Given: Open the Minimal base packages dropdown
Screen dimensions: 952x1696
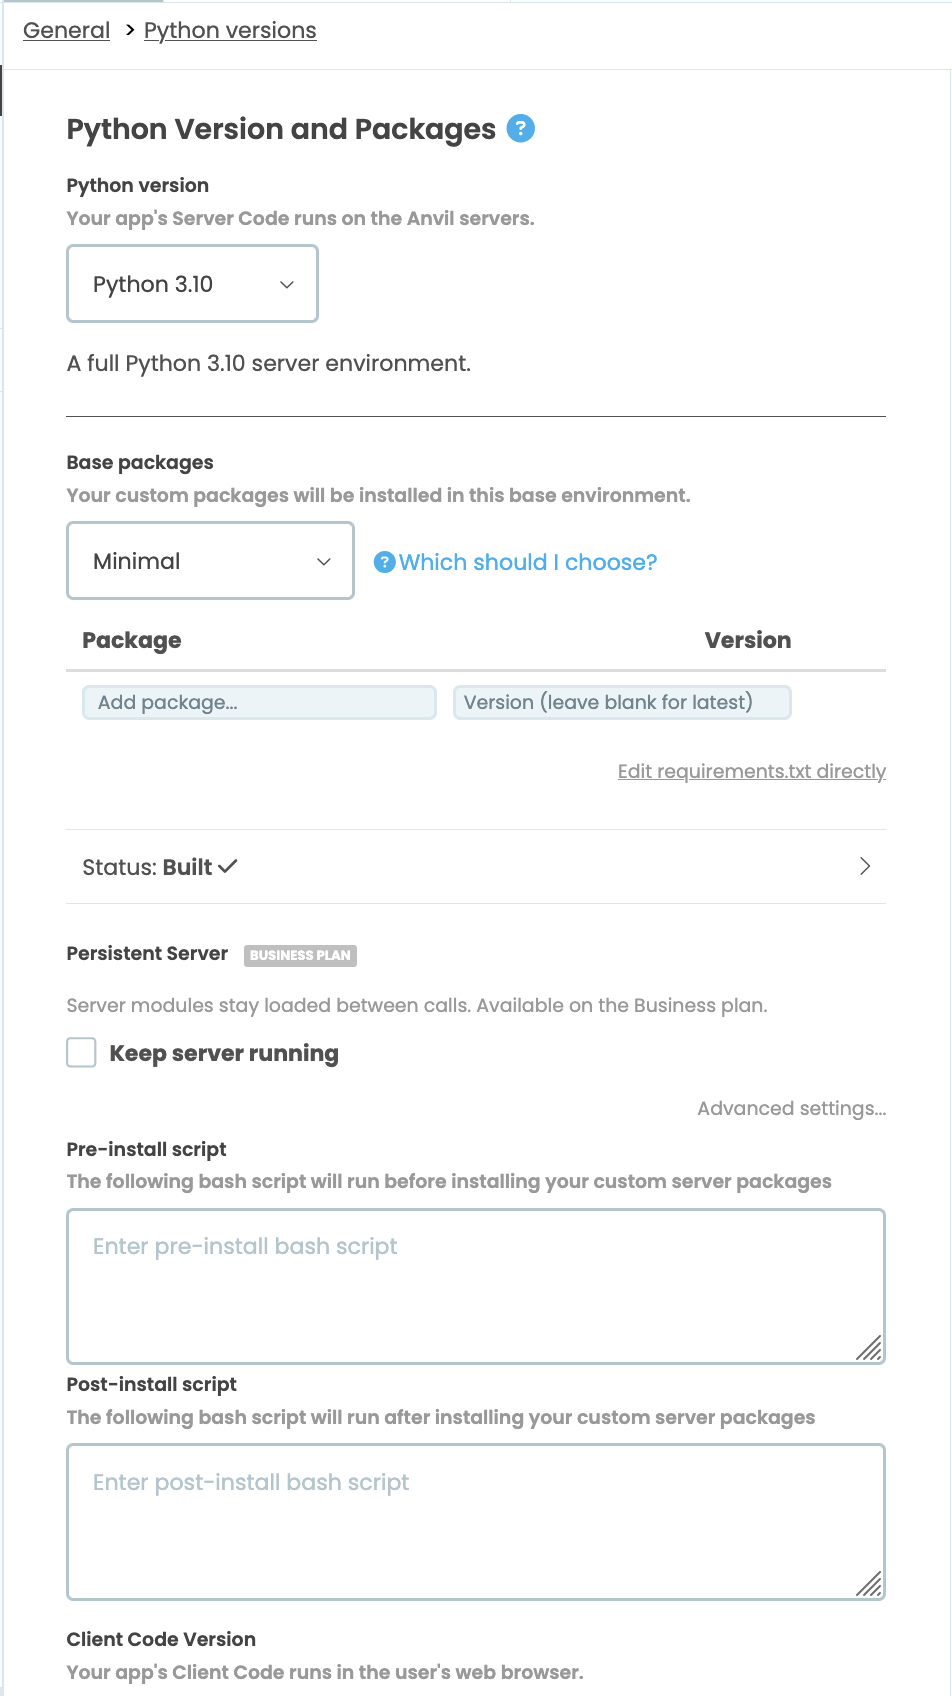Looking at the screenshot, I should (x=210, y=561).
